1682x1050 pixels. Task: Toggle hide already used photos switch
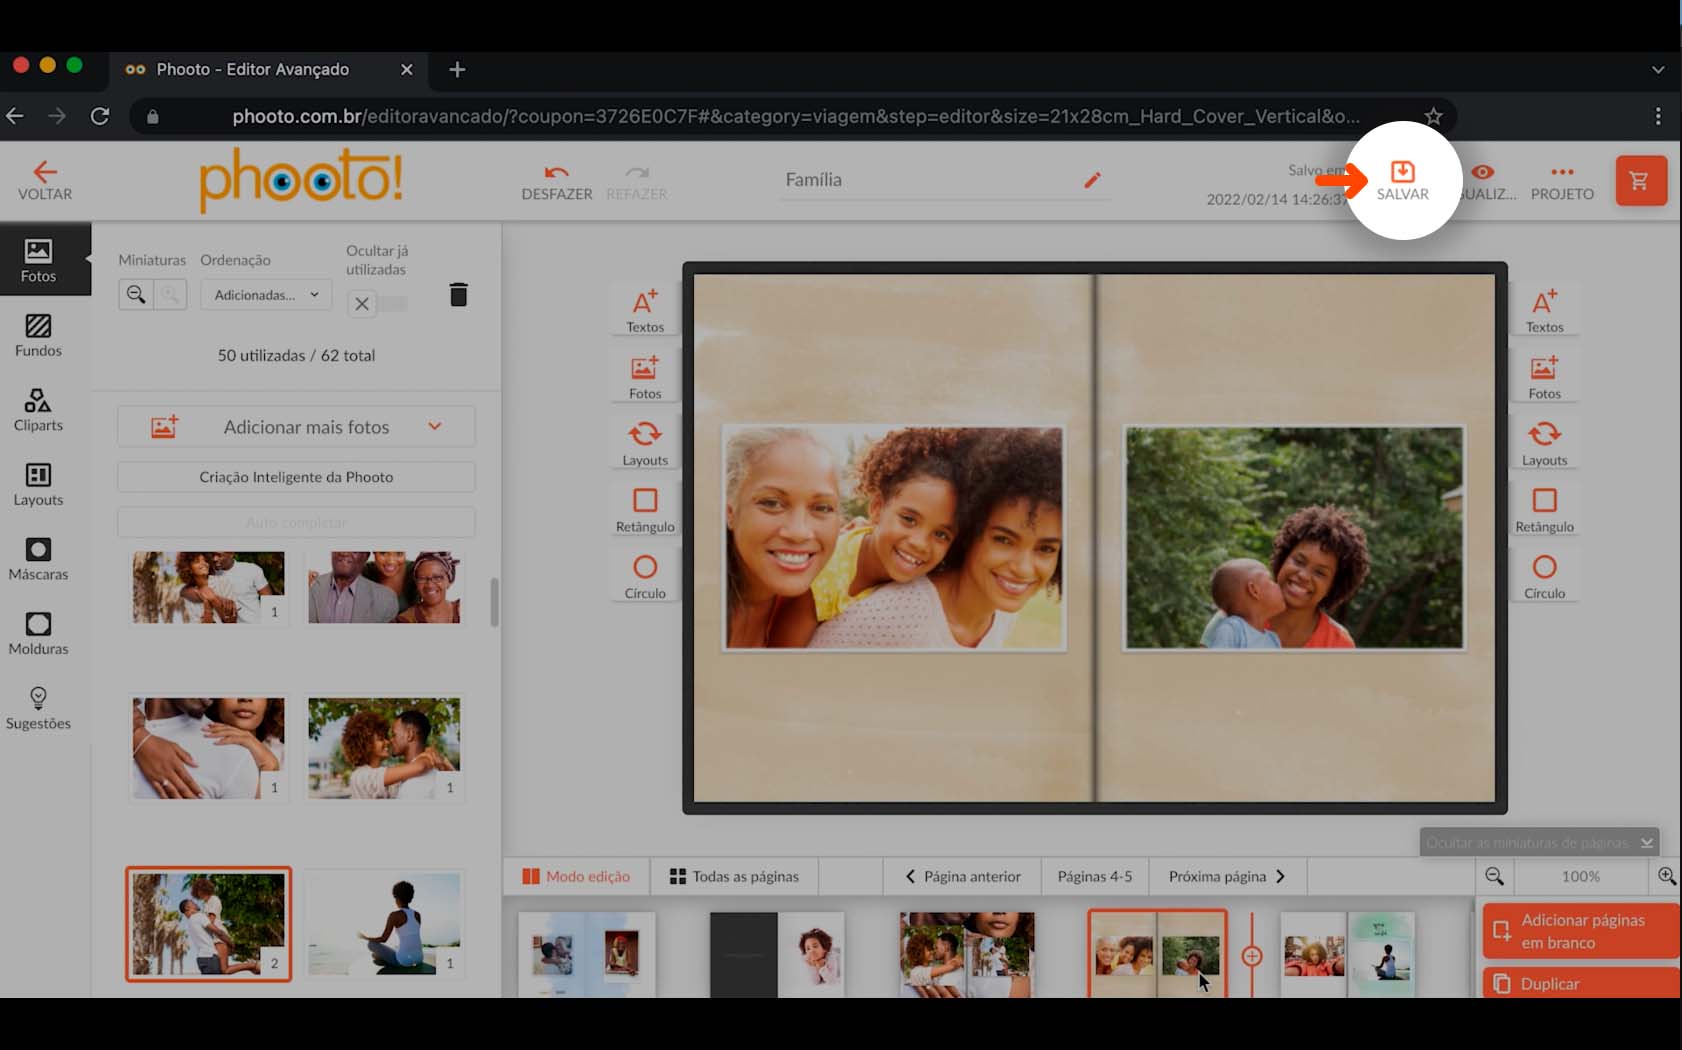377,304
